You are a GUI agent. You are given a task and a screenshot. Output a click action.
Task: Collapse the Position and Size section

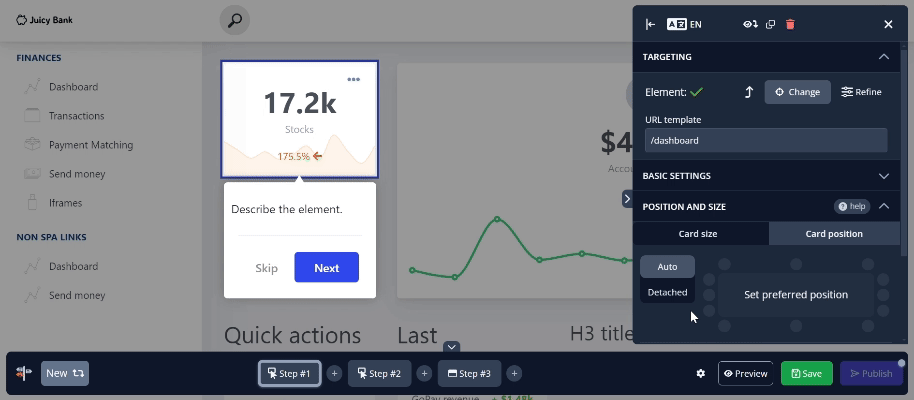coord(883,206)
